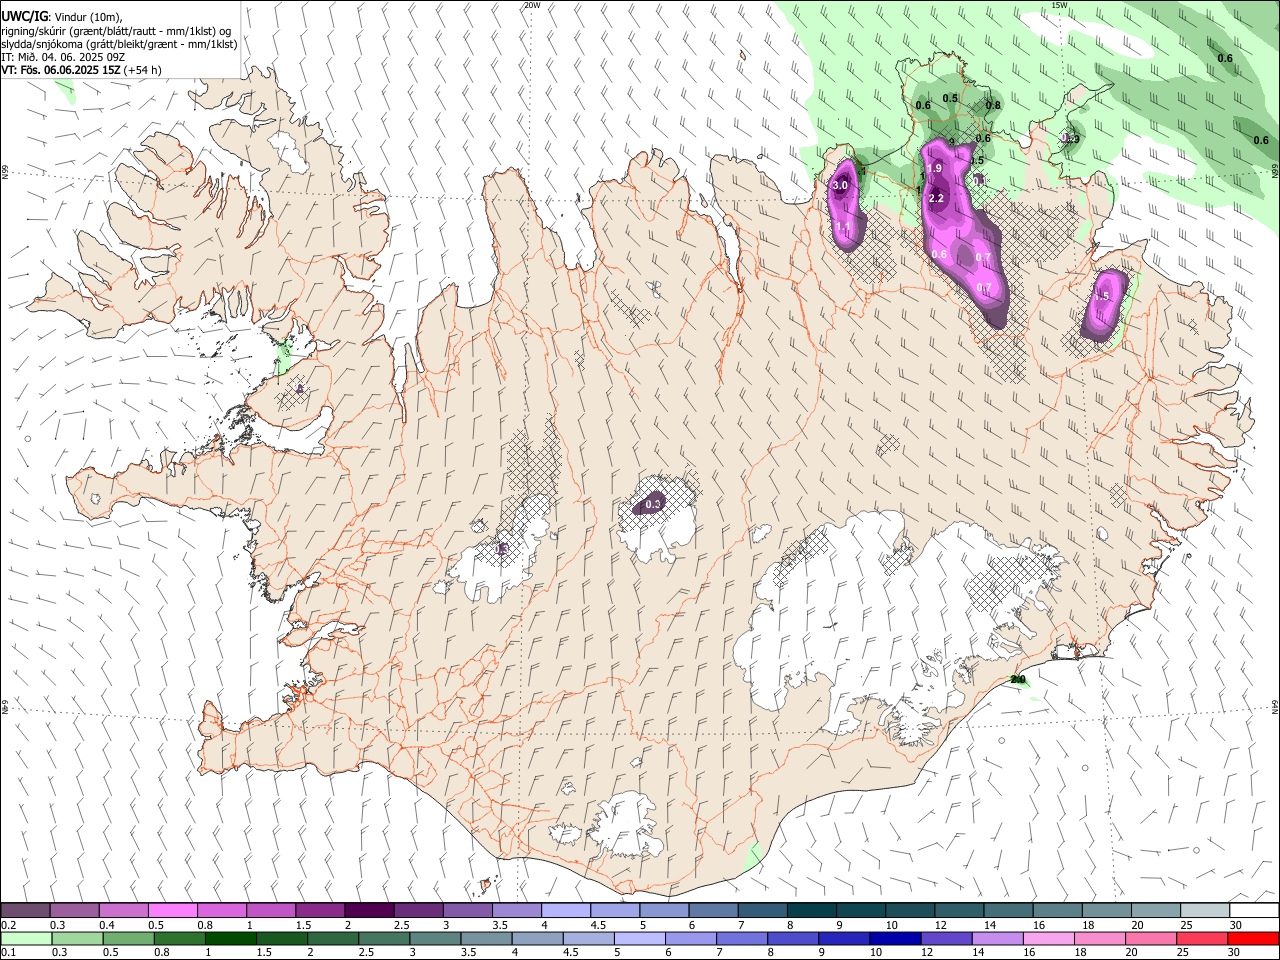
Task: Pick bottom-row deep blue swatch between 10 and 12
Action: coord(895,938)
